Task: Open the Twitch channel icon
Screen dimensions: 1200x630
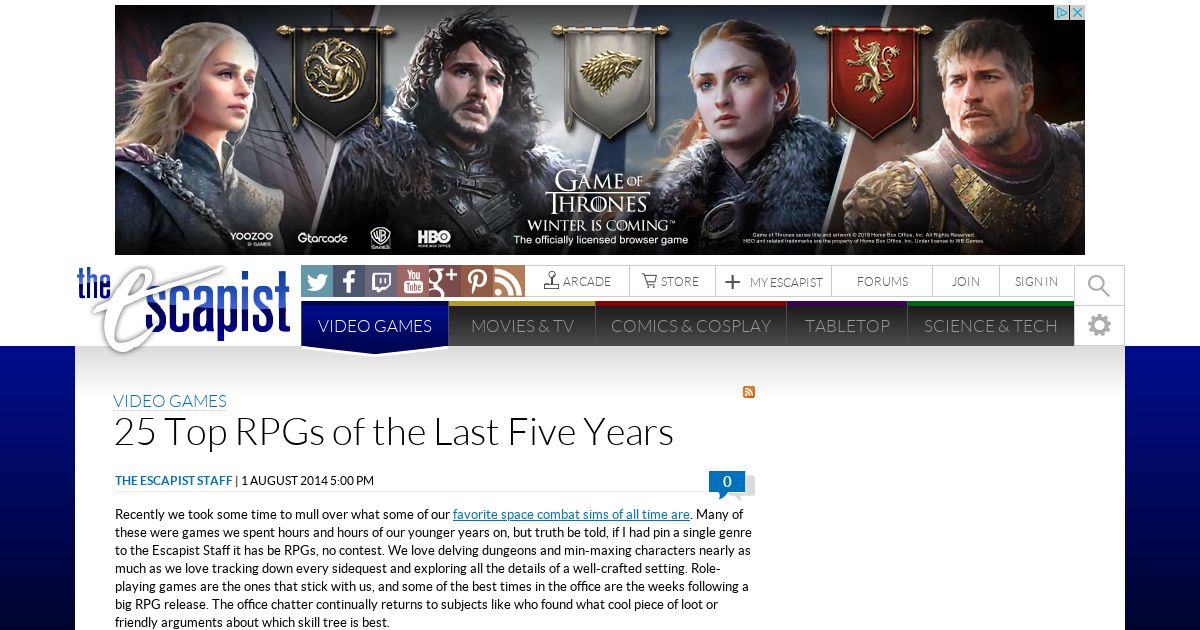Action: [381, 281]
